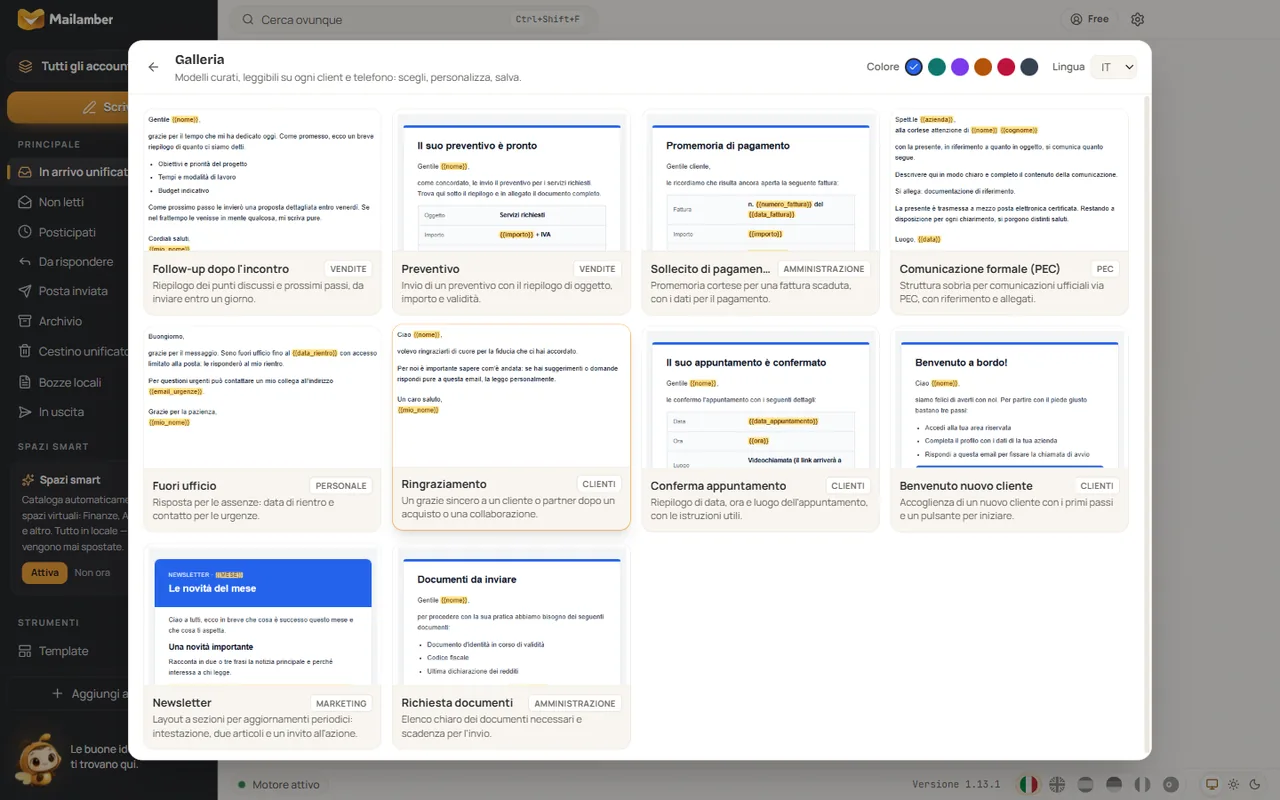Open Cestino unificato trash icon
The image size is (1280, 800).
(25, 351)
